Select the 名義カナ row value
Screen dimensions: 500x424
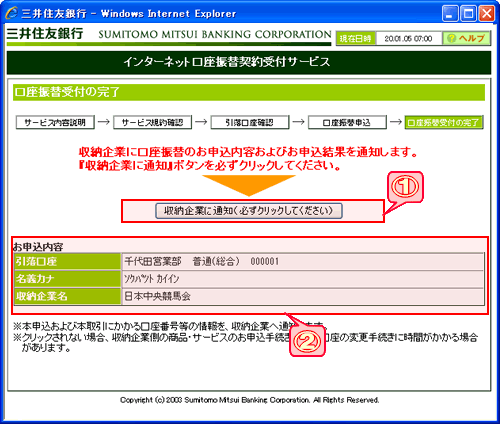[x=303, y=279]
